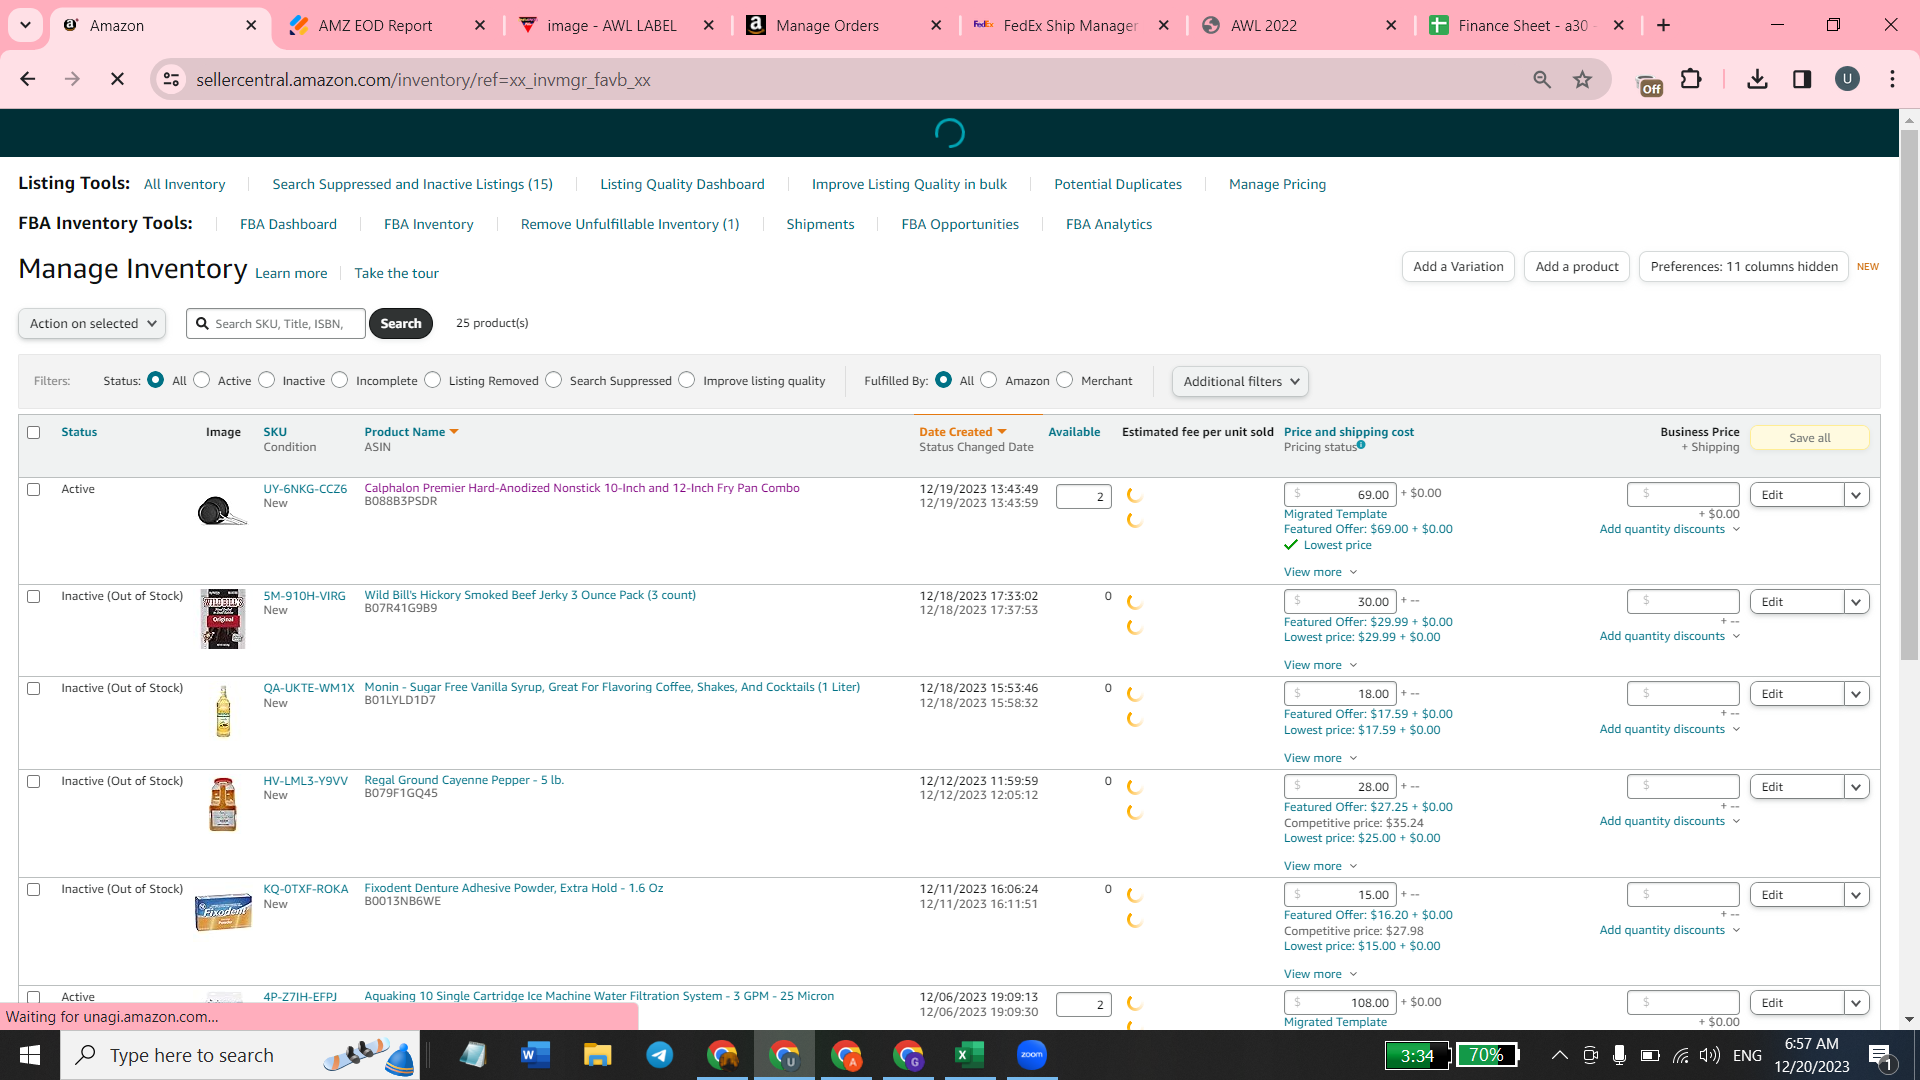Expand quantity discounts for Cayenne Pepper row
Screen dimensions: 1920x1080
point(1670,821)
